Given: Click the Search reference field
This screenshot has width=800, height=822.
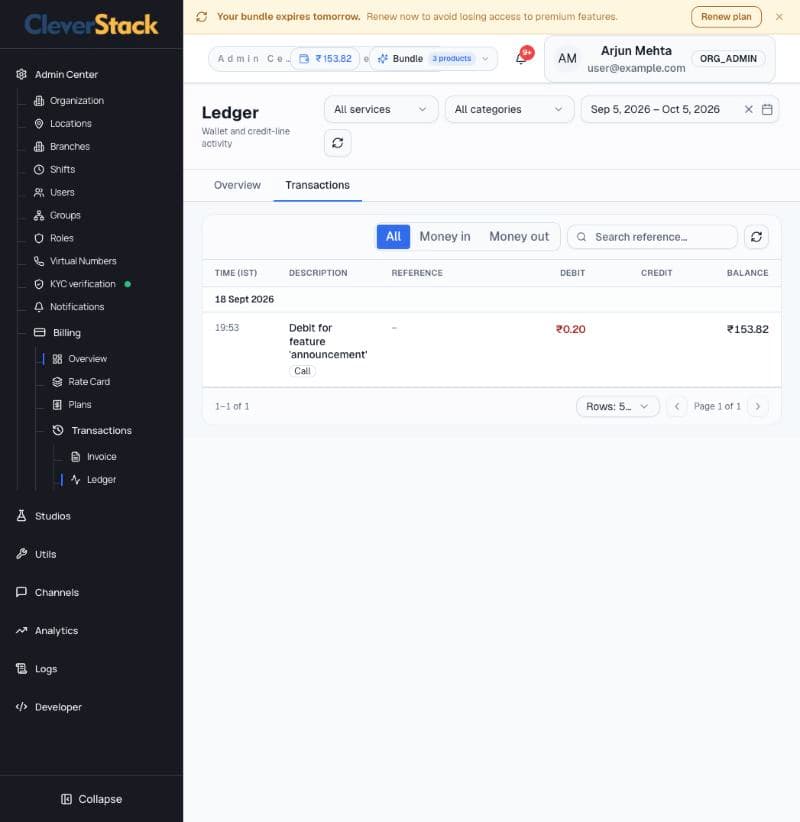Looking at the screenshot, I should (652, 237).
